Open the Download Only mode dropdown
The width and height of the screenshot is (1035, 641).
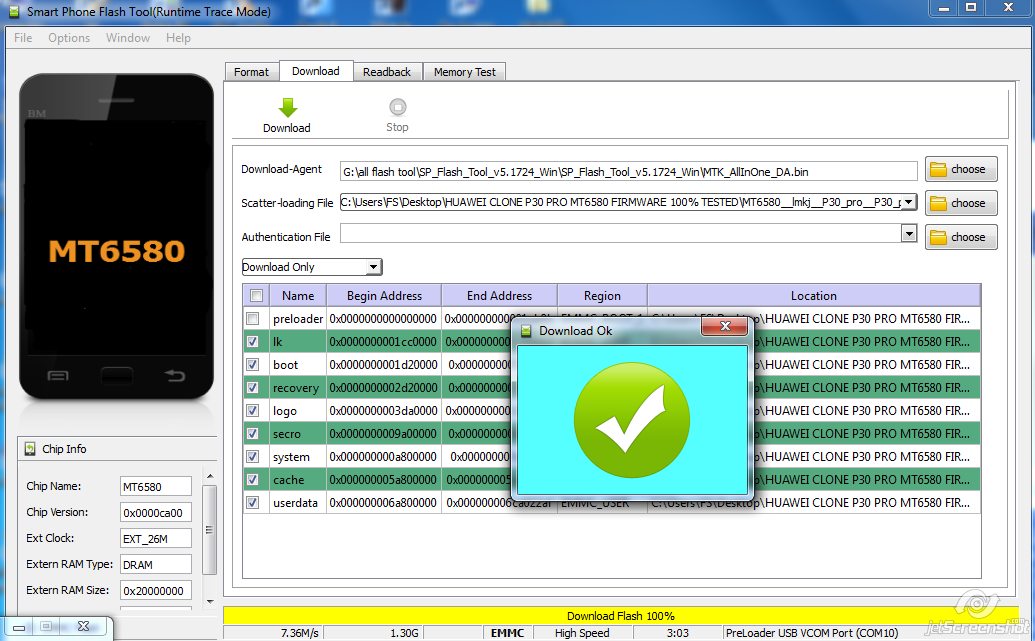[x=312, y=267]
